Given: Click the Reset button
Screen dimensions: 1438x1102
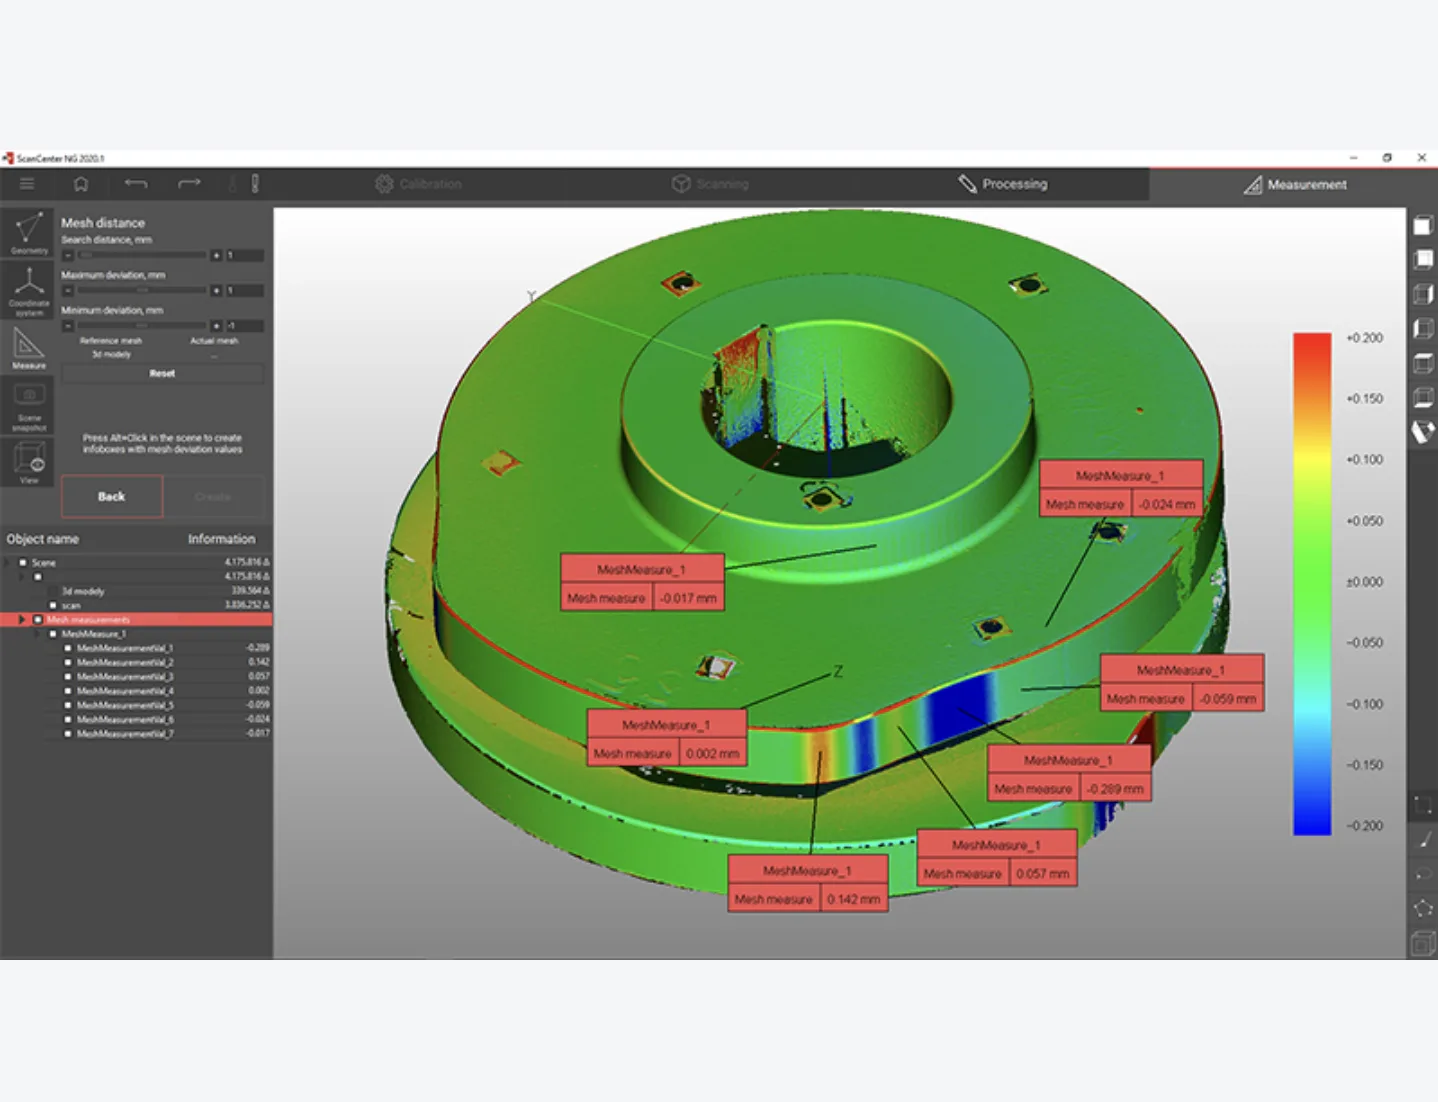Looking at the screenshot, I should [162, 373].
